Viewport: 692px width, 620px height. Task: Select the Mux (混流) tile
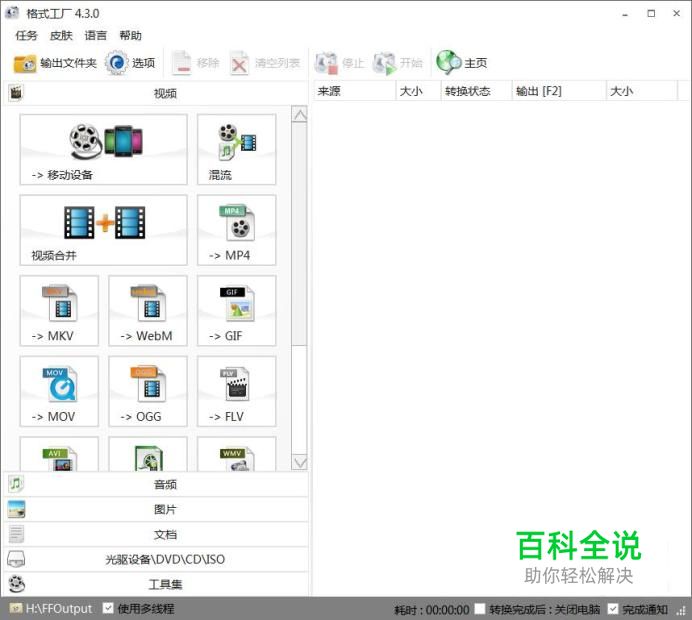(237, 149)
